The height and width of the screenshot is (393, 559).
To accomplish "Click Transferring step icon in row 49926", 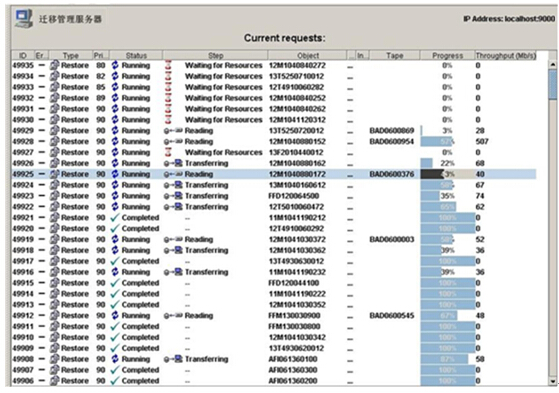I will (x=173, y=163).
